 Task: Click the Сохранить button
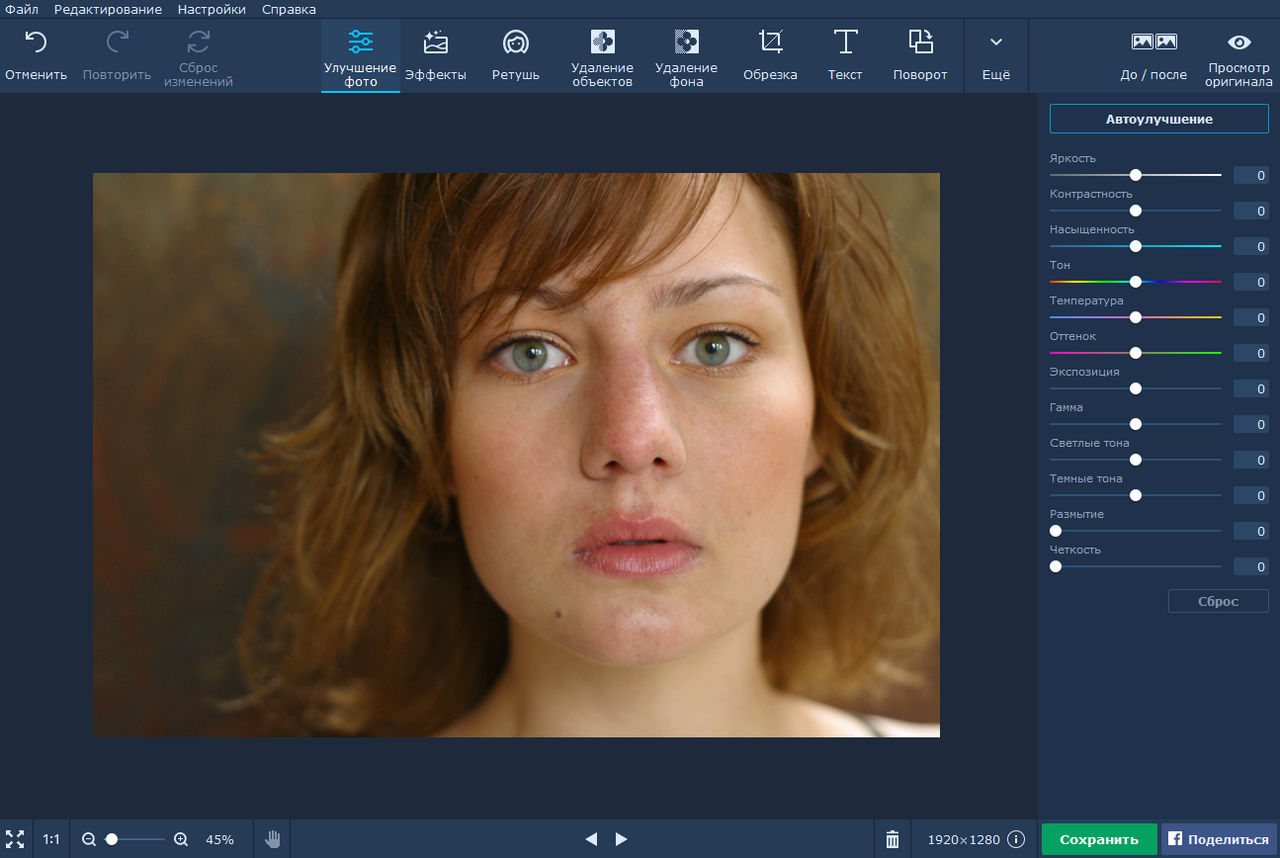point(1099,840)
